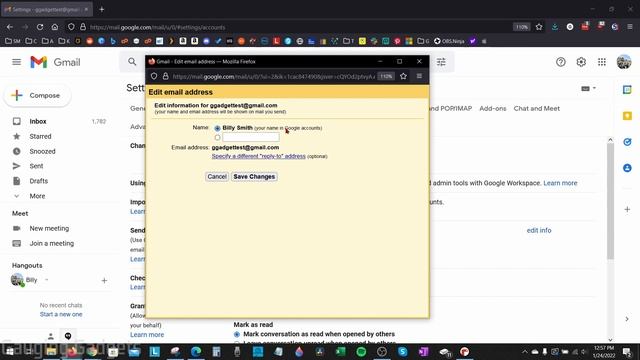Open Excel from taskbar
640x360 pixels.
click(340, 351)
